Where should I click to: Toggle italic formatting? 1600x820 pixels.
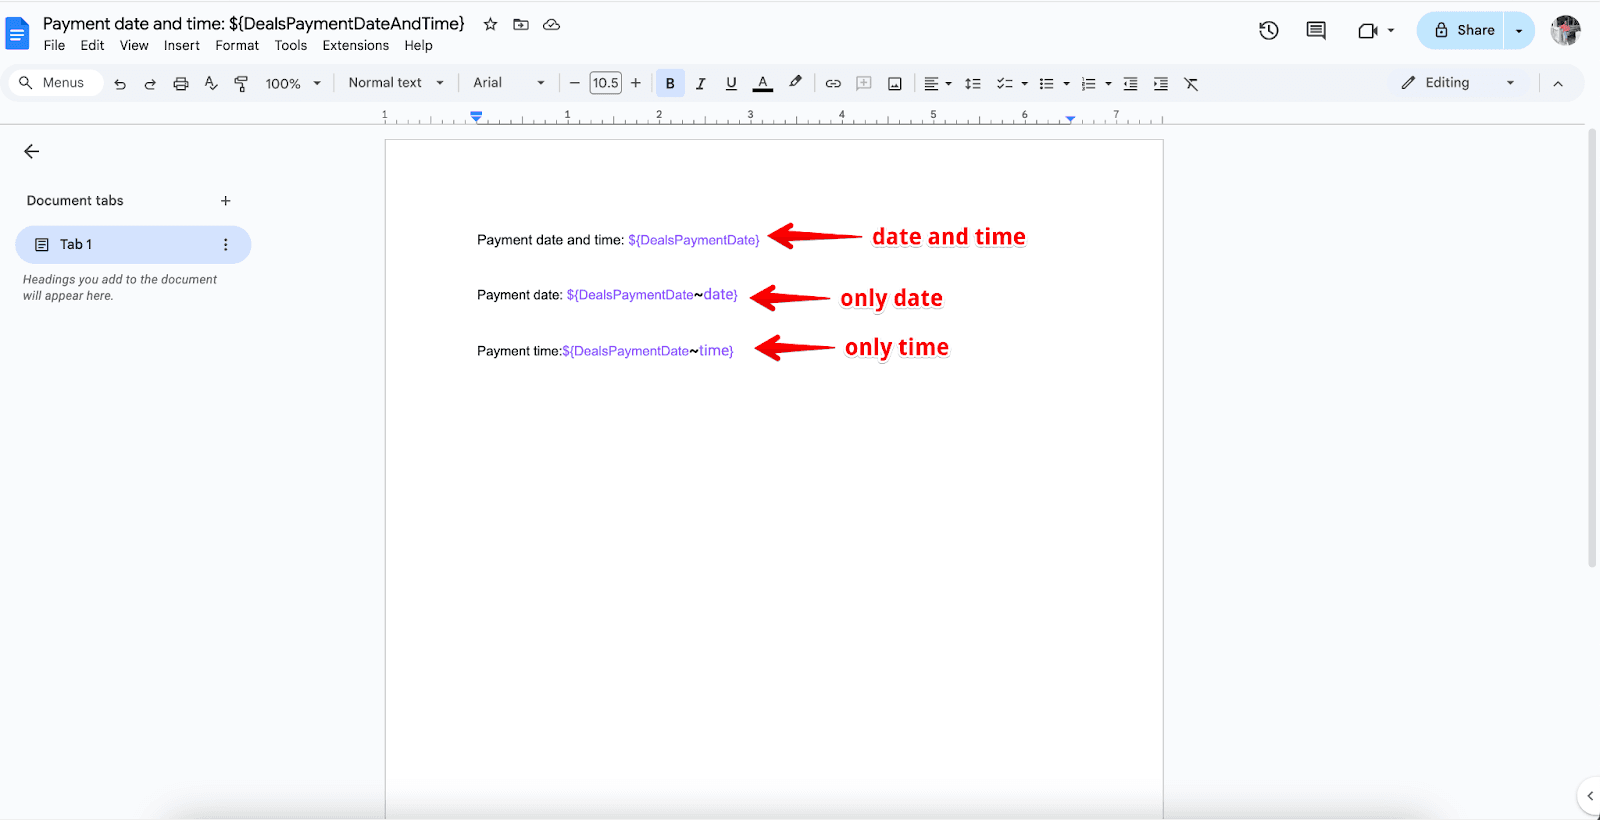pyautogui.click(x=701, y=84)
